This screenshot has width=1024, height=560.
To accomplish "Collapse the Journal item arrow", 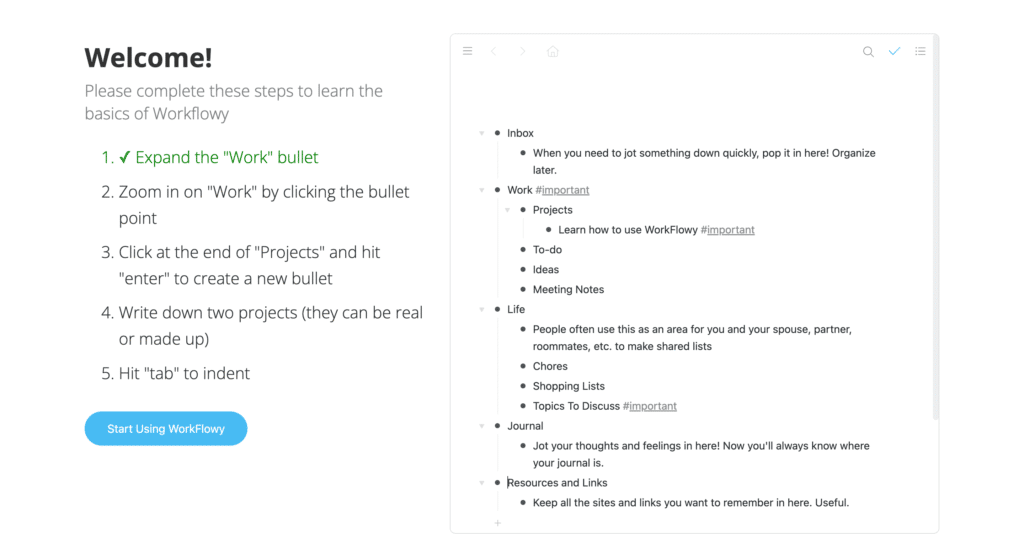I will pos(481,426).
